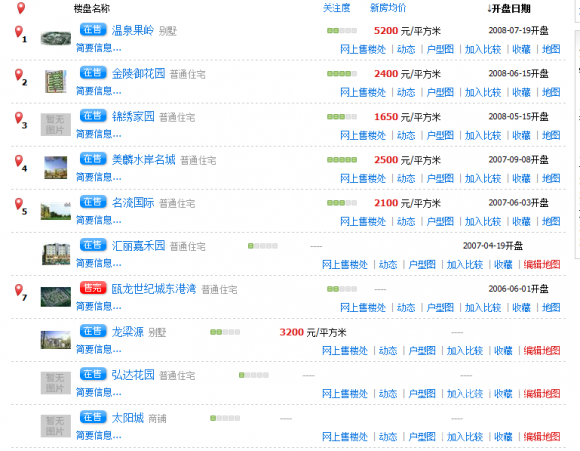Image resolution: width=580 pixels, height=451 pixels.
Task: Click map pin marker 3 for 锦绣家园
Action: (20, 120)
